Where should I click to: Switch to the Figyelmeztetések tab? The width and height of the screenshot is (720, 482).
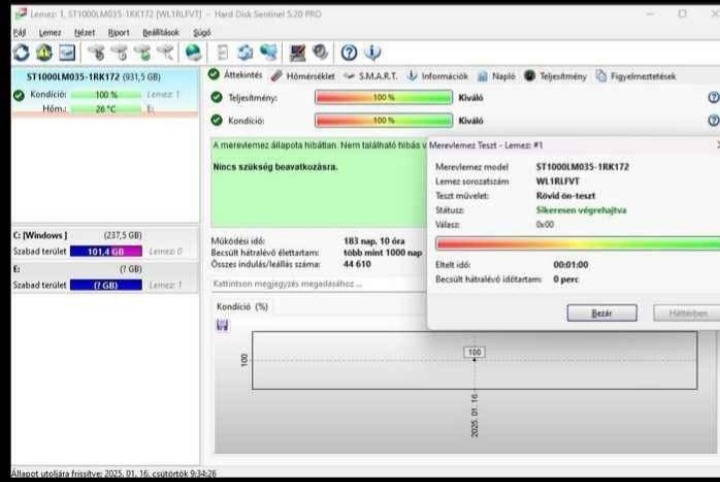coord(636,76)
